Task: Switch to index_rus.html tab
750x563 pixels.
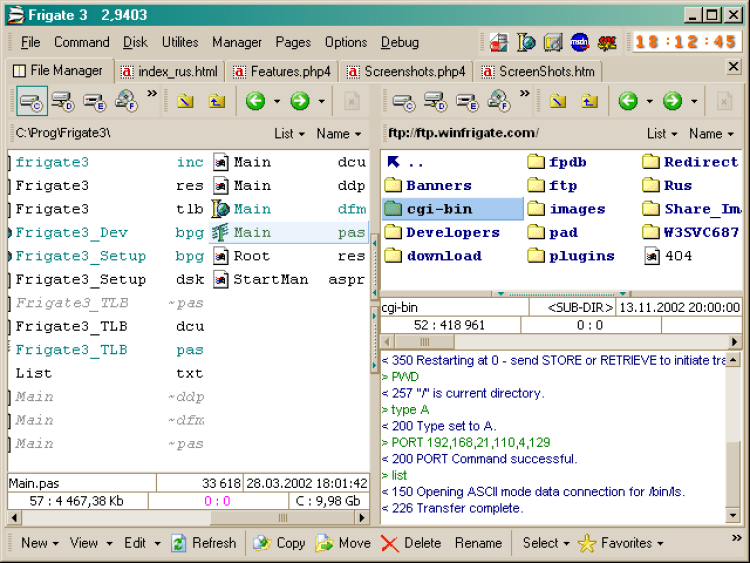Action: (x=169, y=72)
